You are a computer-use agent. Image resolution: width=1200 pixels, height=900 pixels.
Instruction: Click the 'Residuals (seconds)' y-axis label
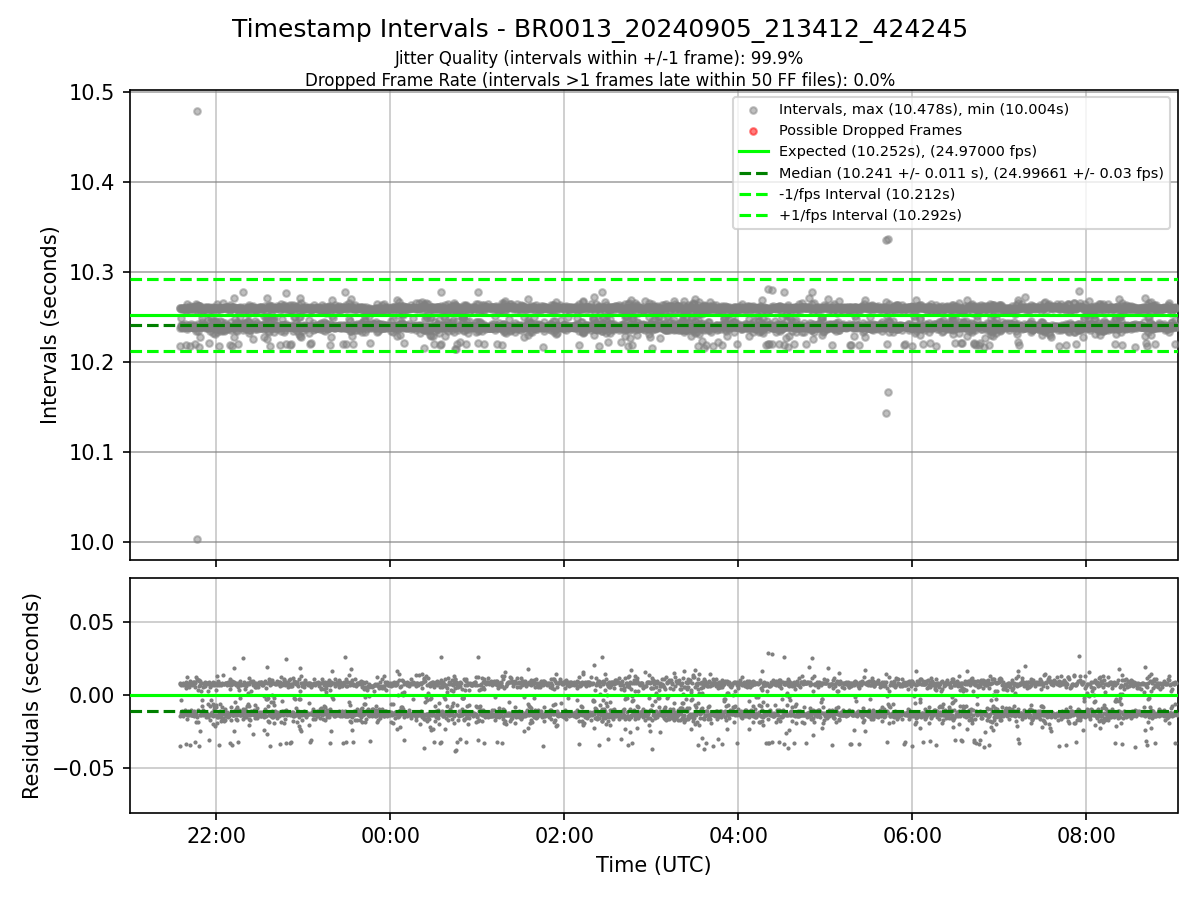coord(31,696)
